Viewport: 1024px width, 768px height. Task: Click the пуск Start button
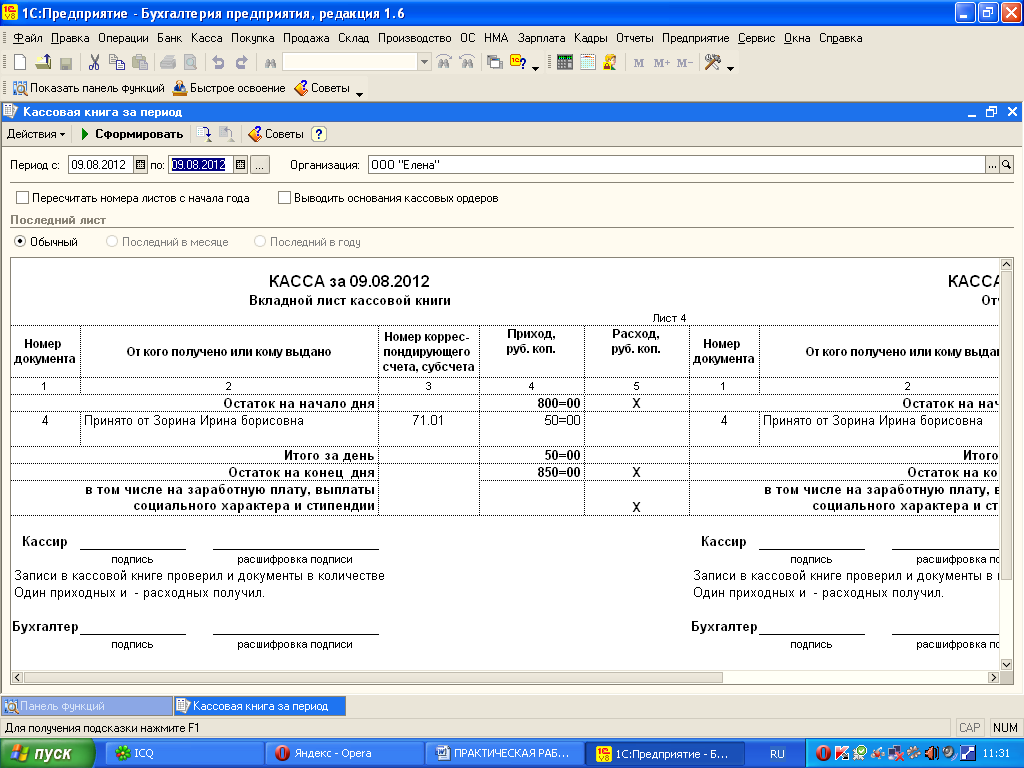47,754
